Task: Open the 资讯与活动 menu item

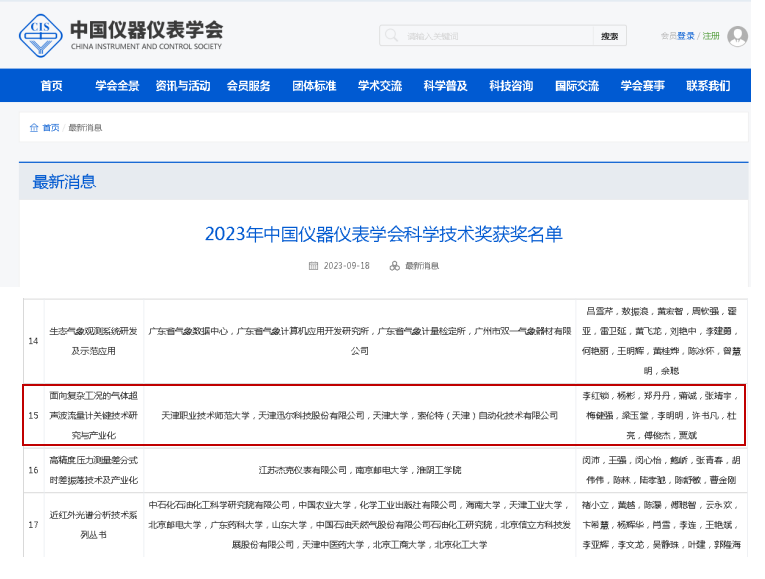Action: tap(182, 86)
